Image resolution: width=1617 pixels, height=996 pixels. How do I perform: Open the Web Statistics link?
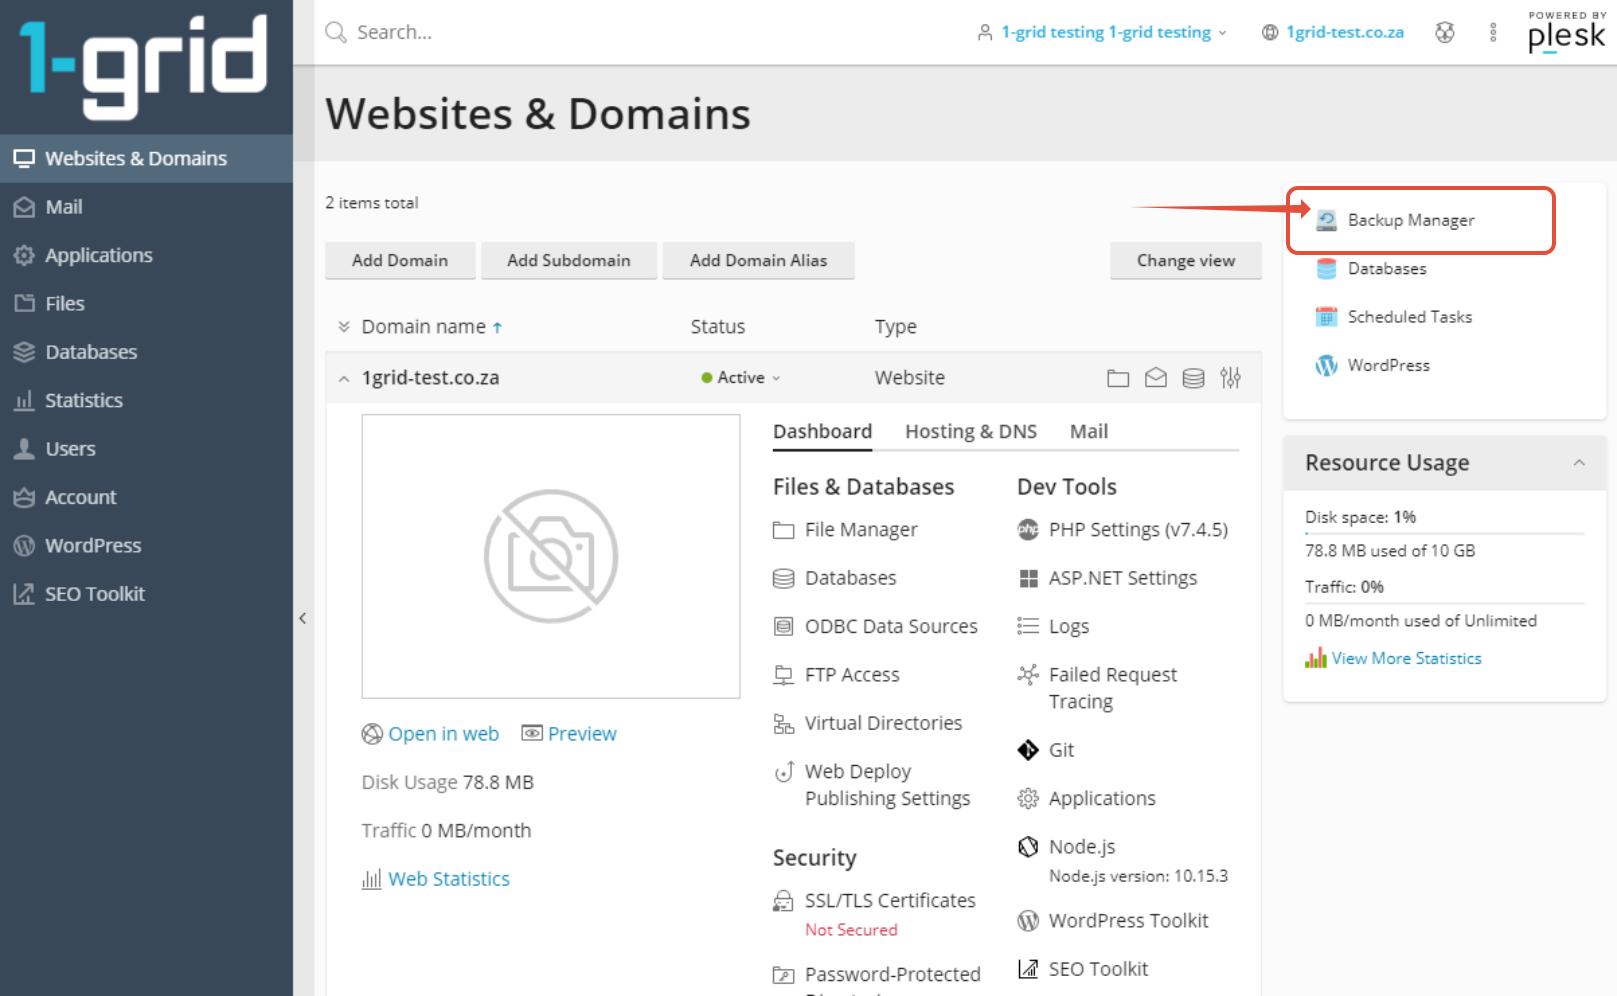tap(436, 879)
